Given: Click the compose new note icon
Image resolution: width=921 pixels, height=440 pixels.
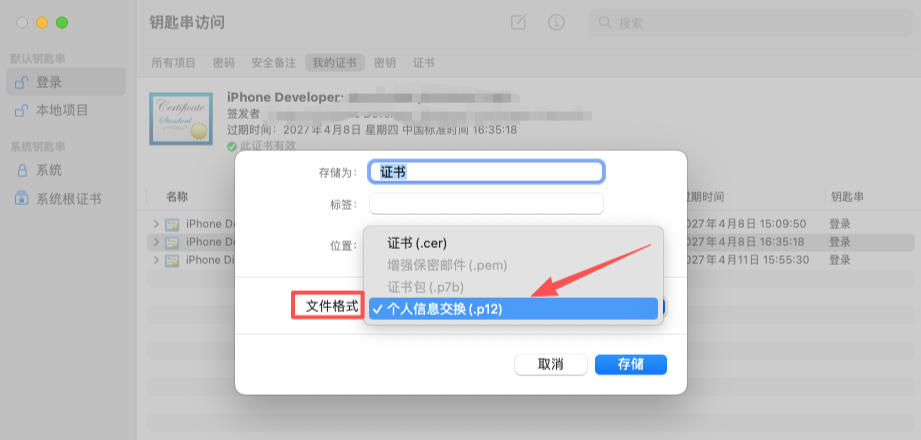Looking at the screenshot, I should (x=518, y=22).
